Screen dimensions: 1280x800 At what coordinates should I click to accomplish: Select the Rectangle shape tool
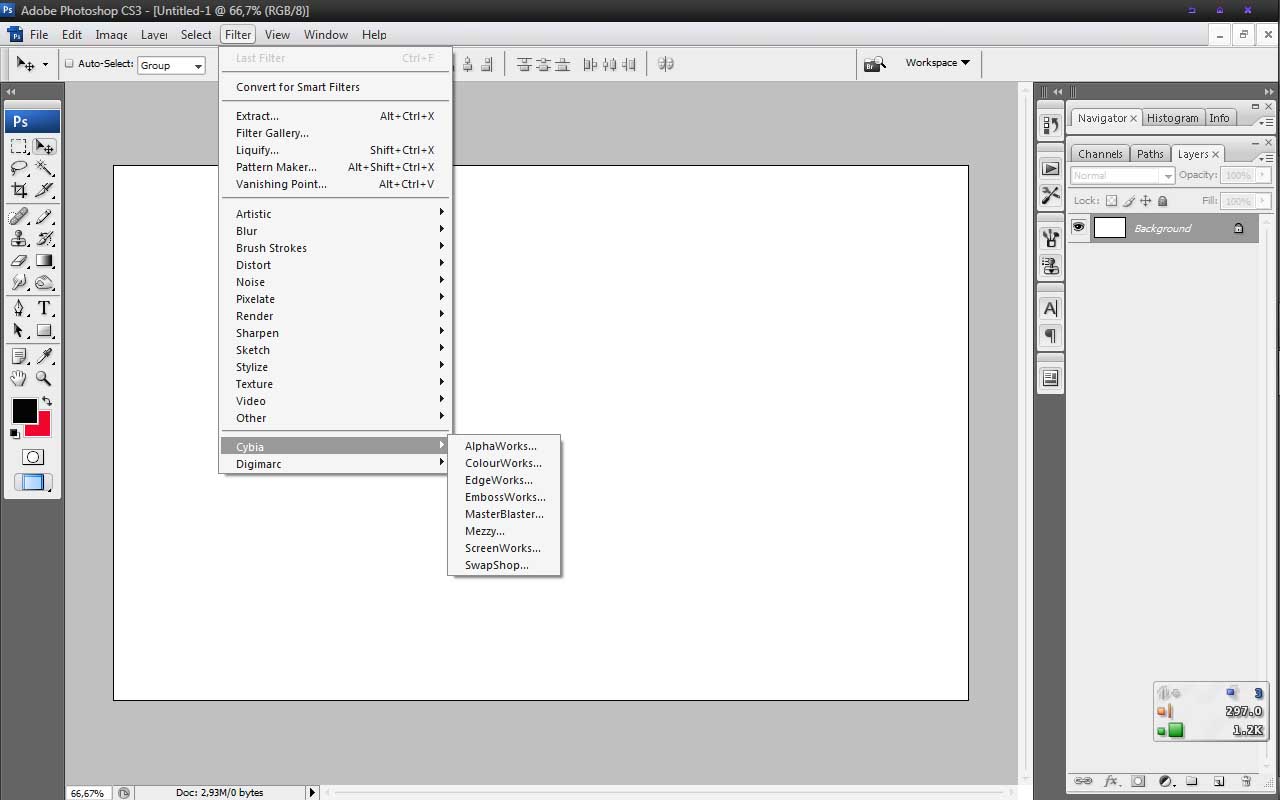(45, 330)
